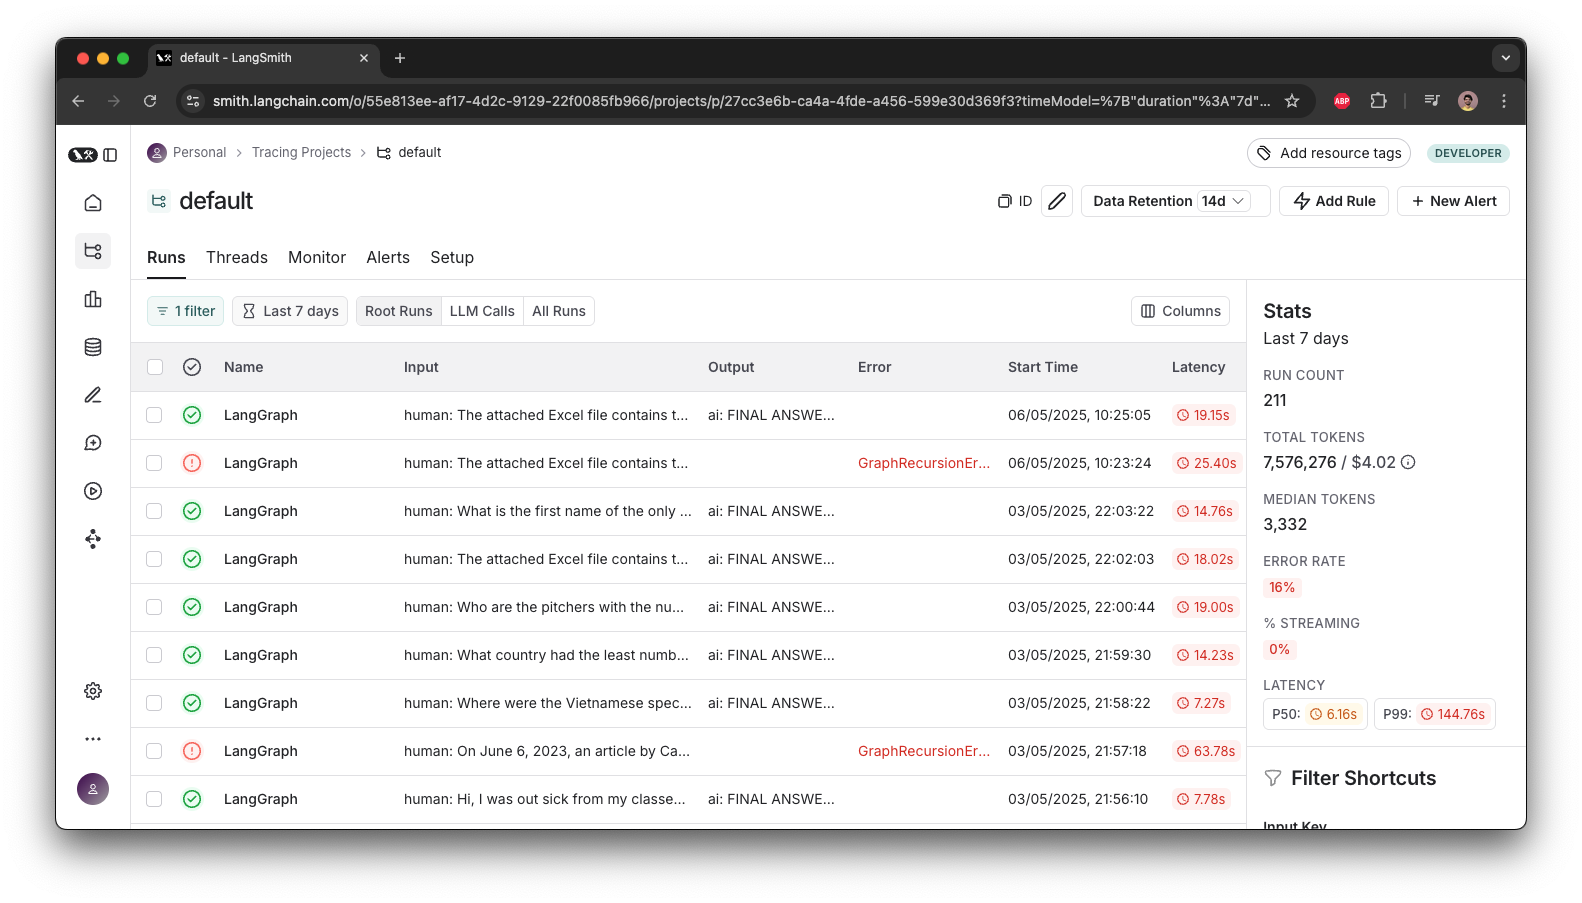1582x903 pixels.
Task: Click the status icon in table header
Action: [x=192, y=367]
